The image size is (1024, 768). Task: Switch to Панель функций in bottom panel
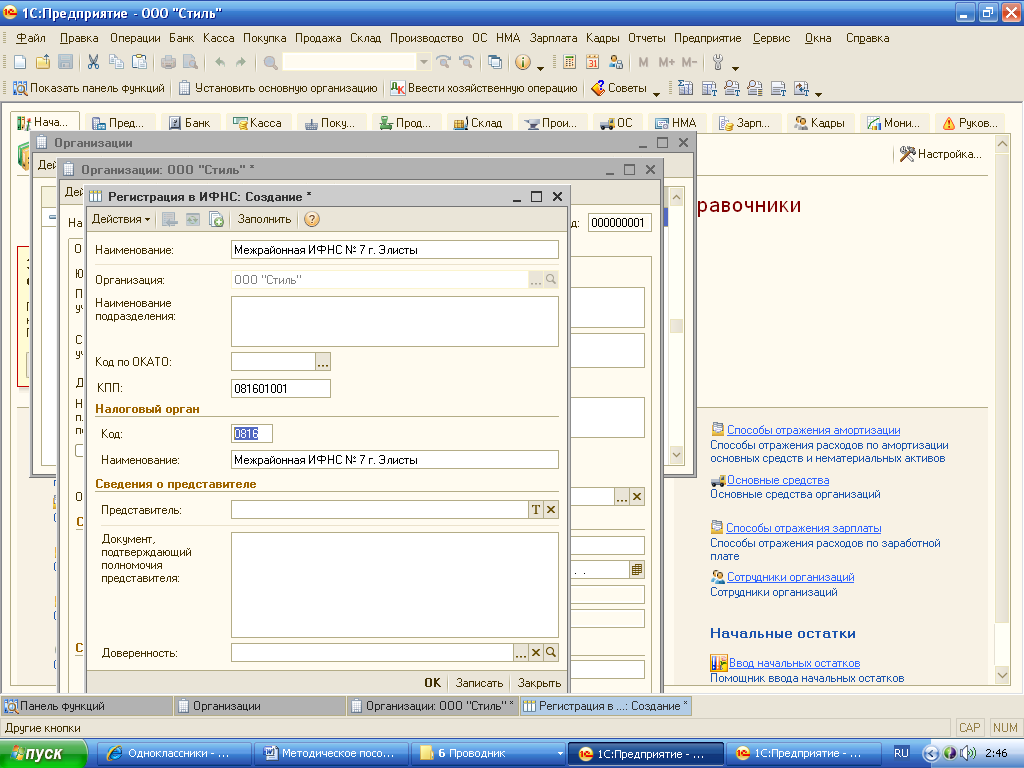87,706
